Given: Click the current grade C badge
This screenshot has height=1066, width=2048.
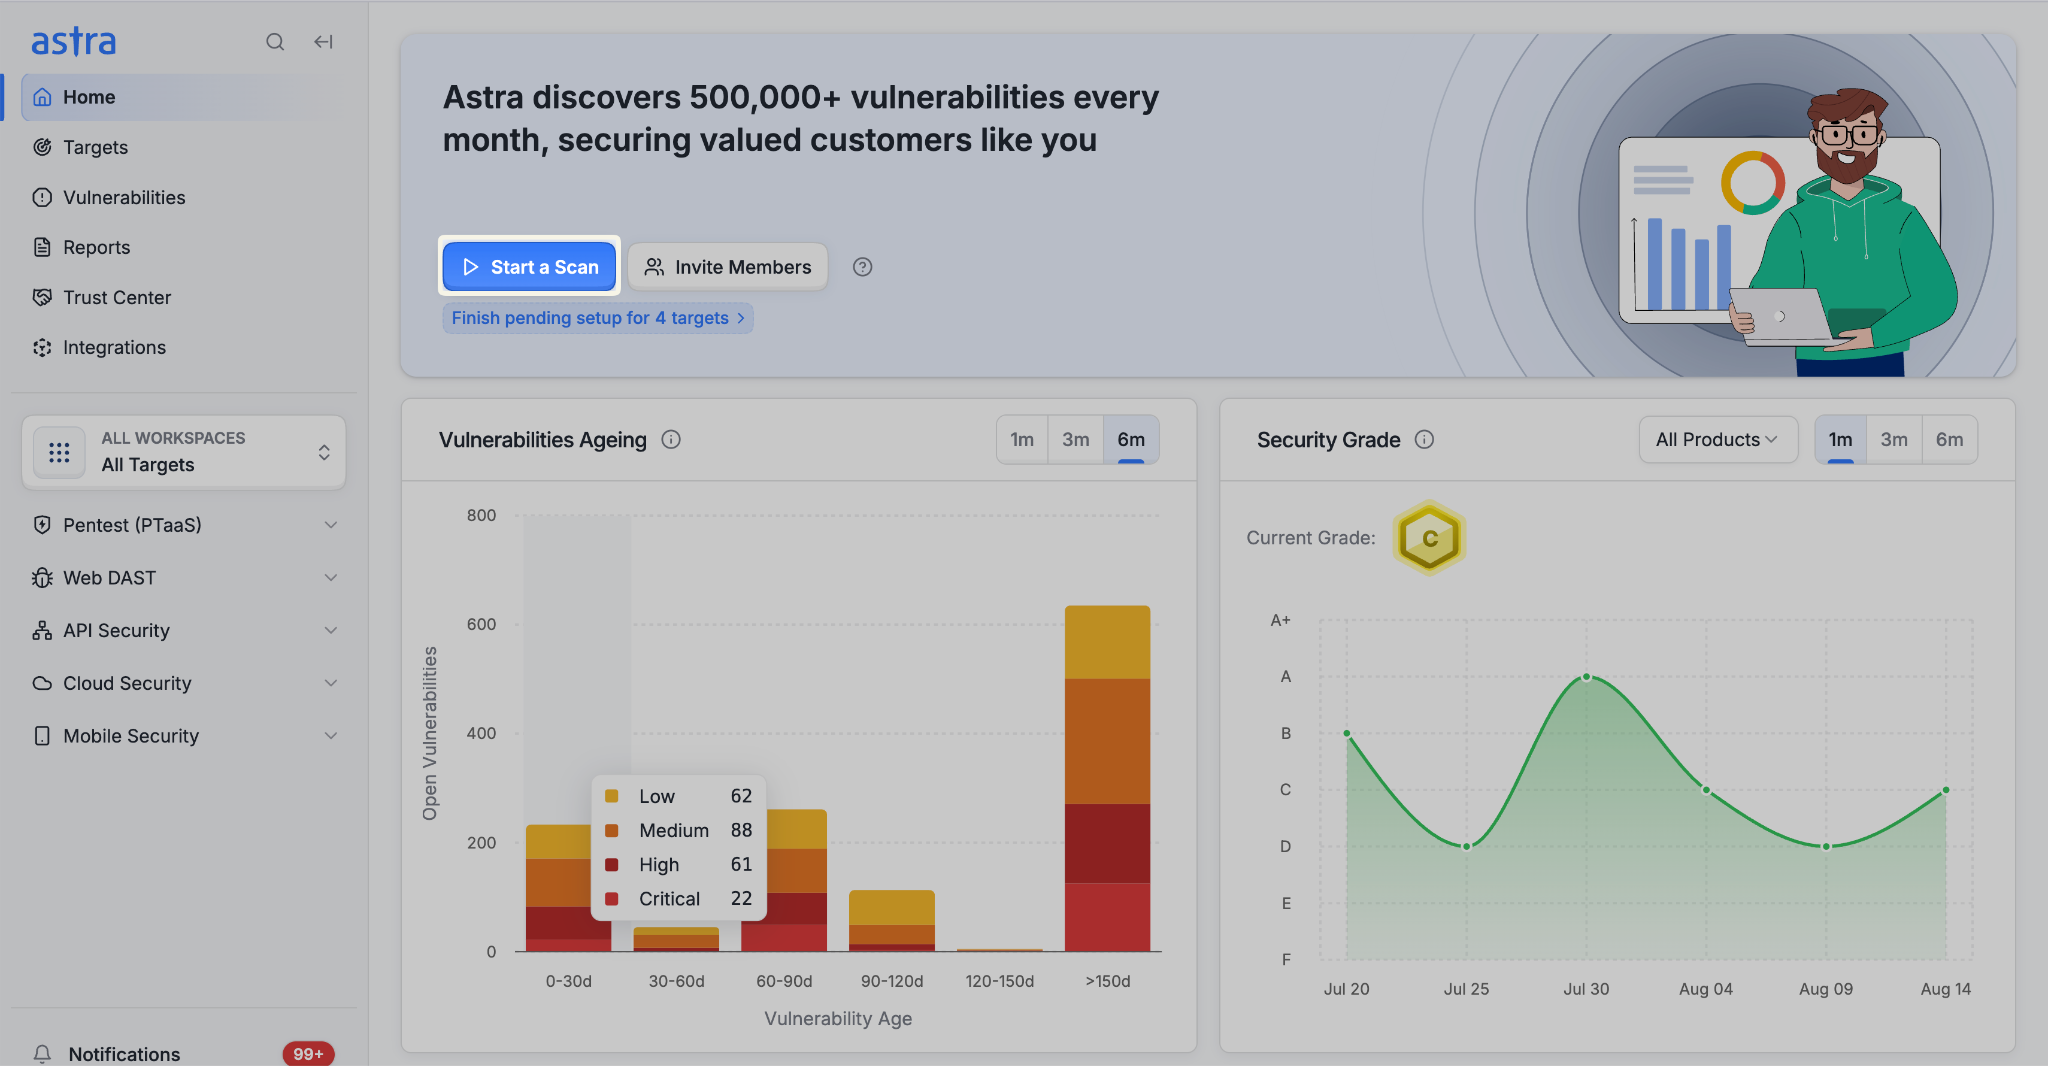Looking at the screenshot, I should pyautogui.click(x=1430, y=538).
